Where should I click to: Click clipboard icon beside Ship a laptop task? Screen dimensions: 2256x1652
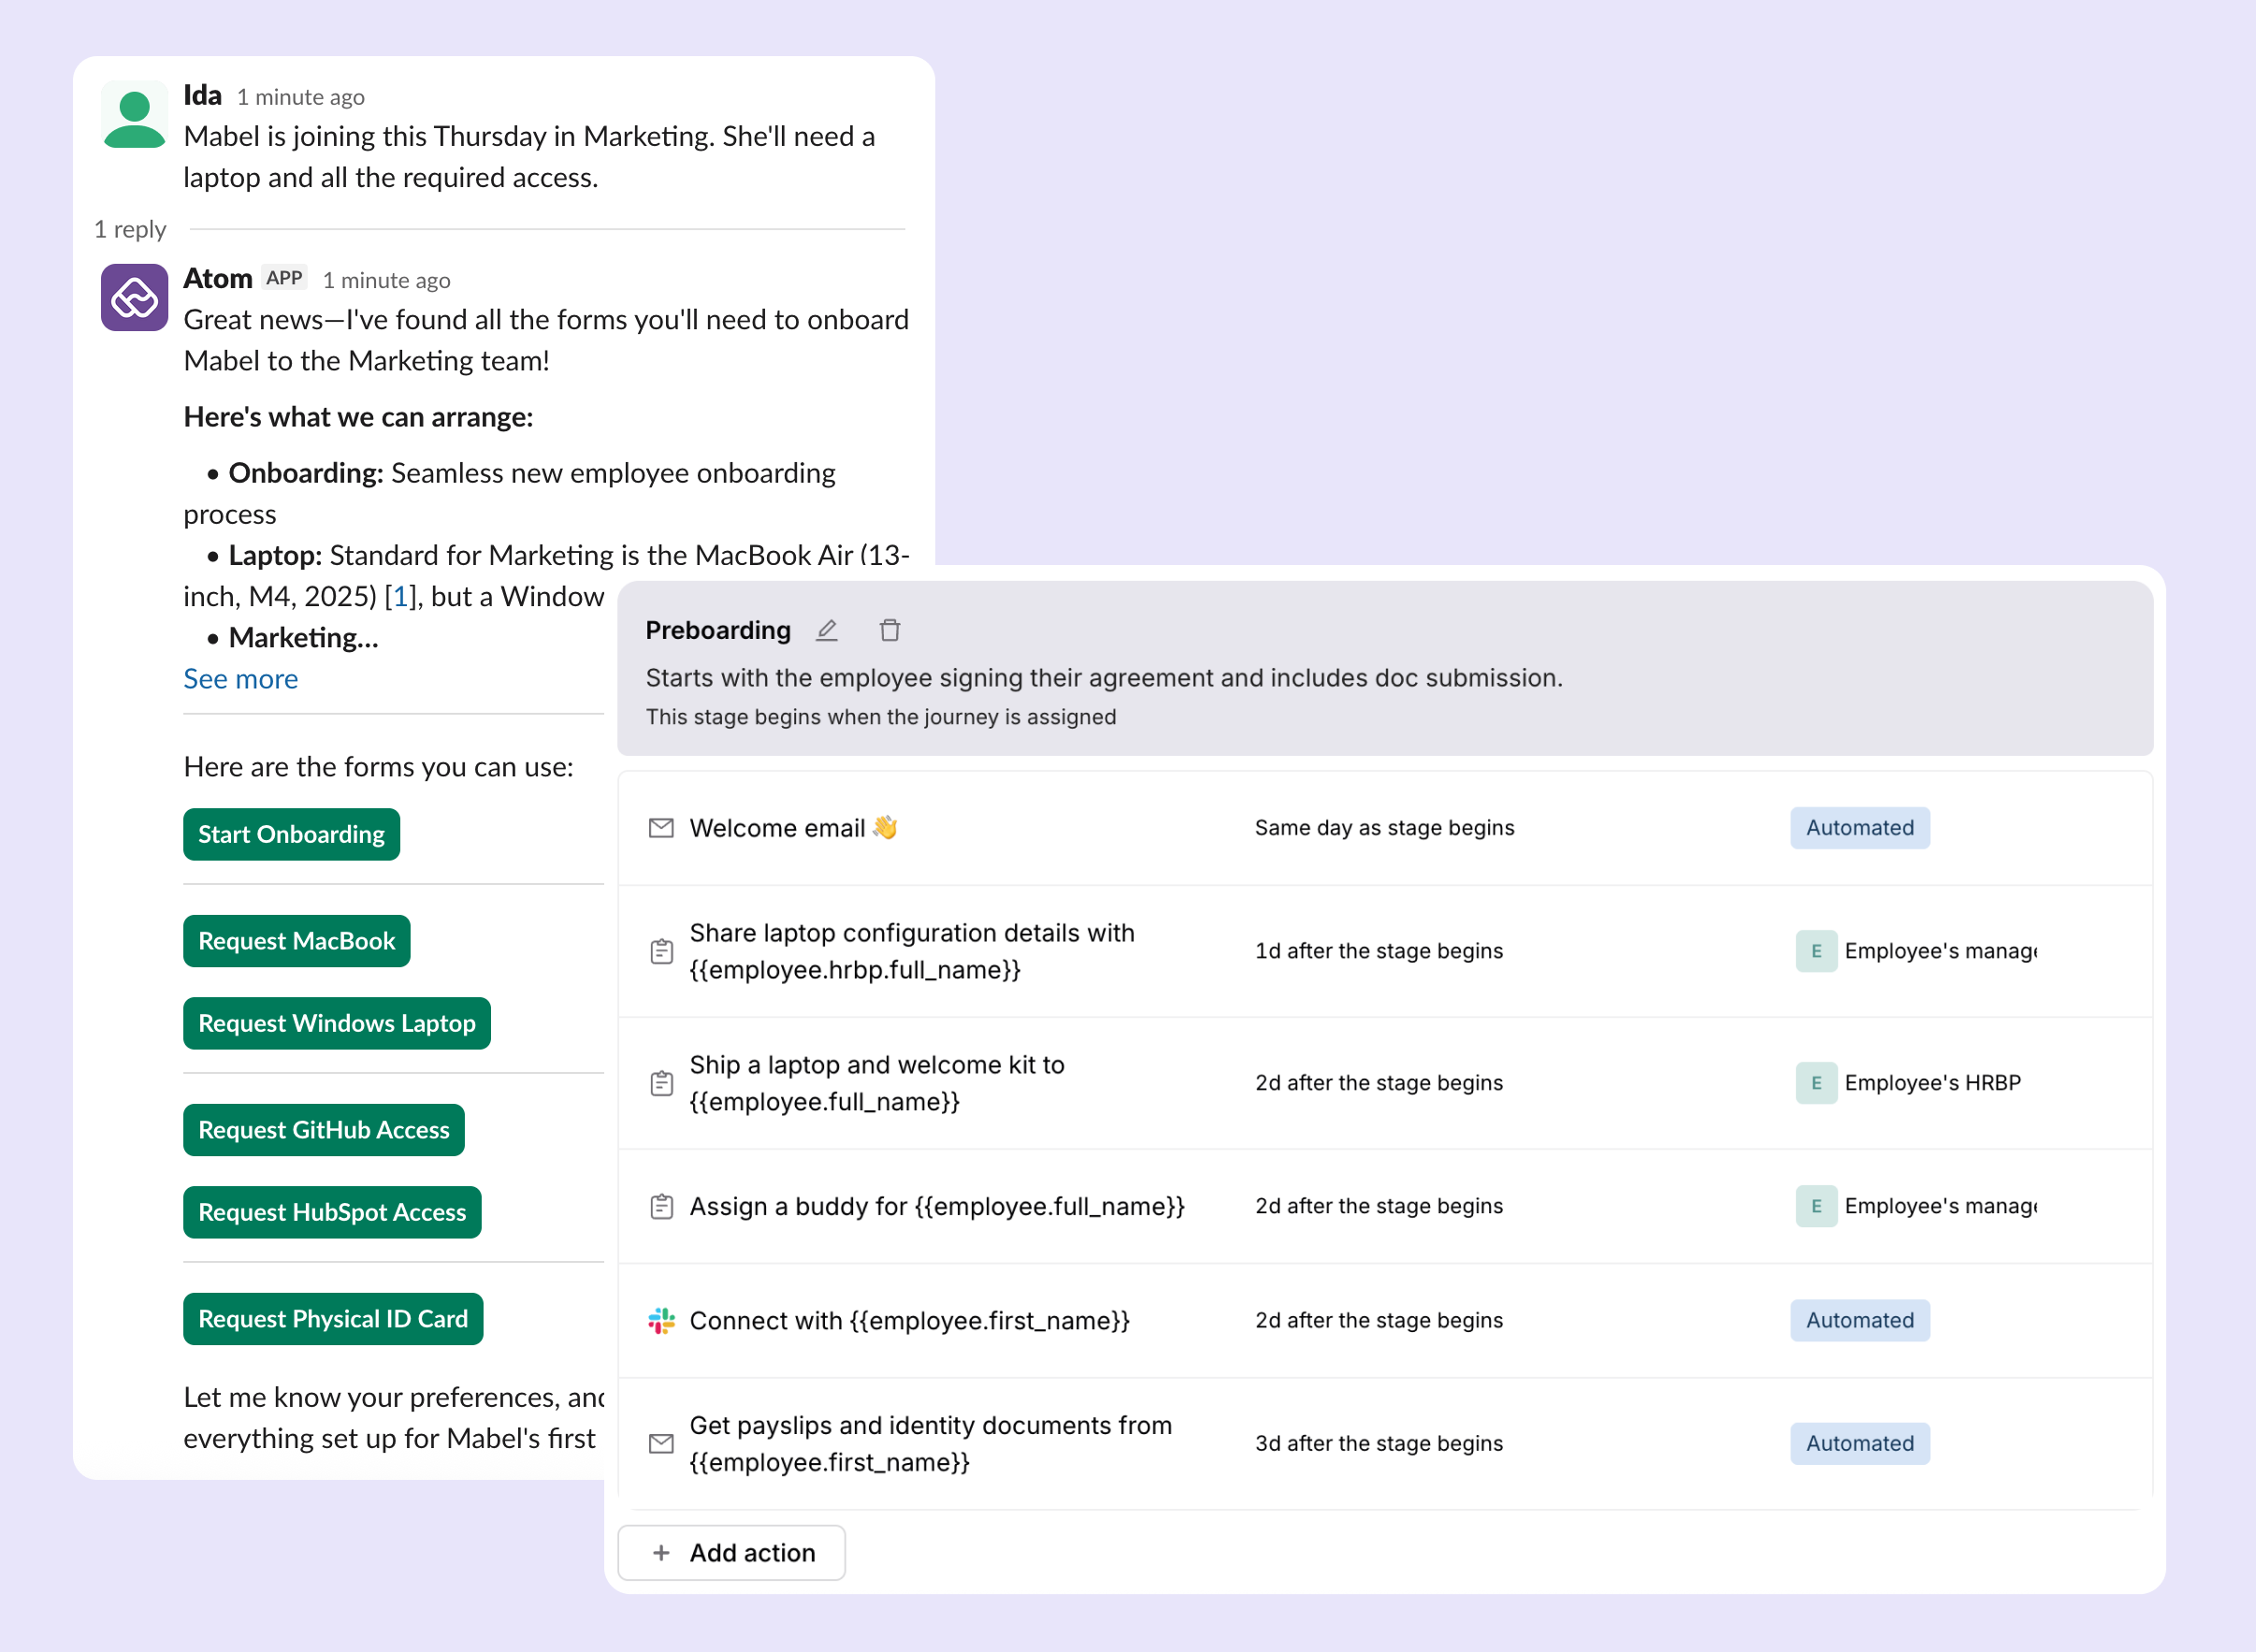[661, 1083]
